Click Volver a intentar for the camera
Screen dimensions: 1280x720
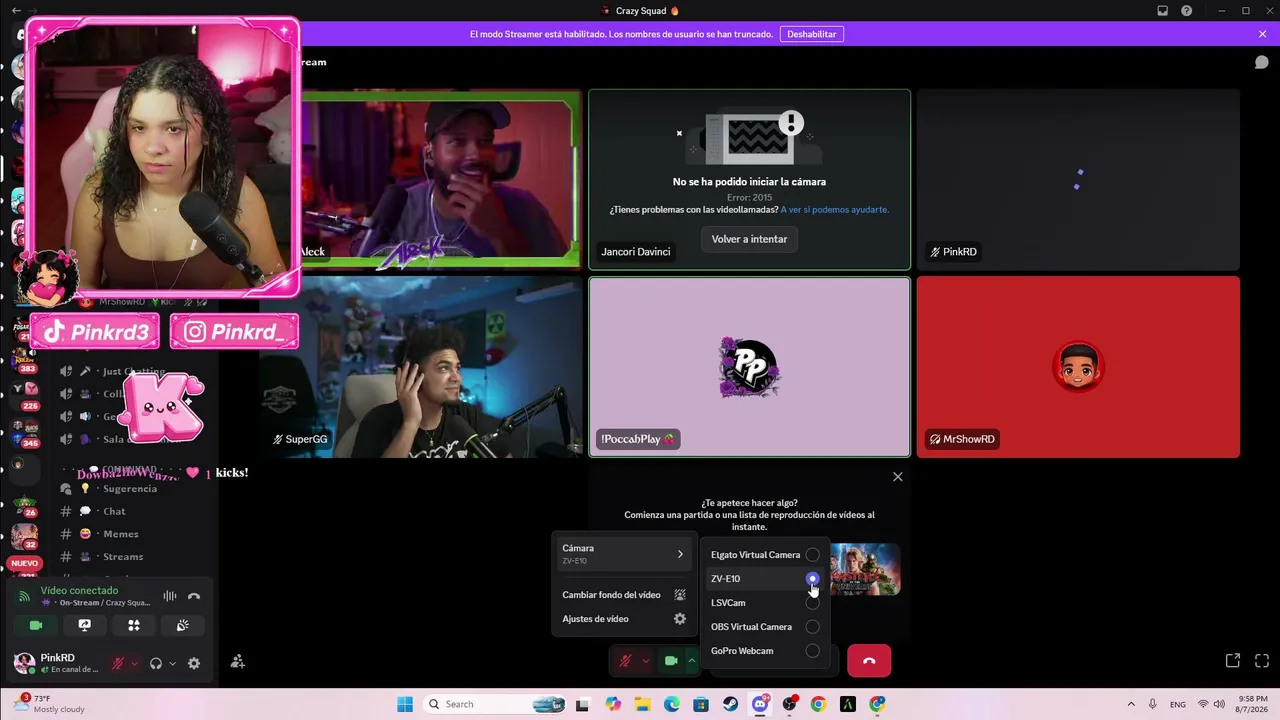pyautogui.click(x=749, y=239)
